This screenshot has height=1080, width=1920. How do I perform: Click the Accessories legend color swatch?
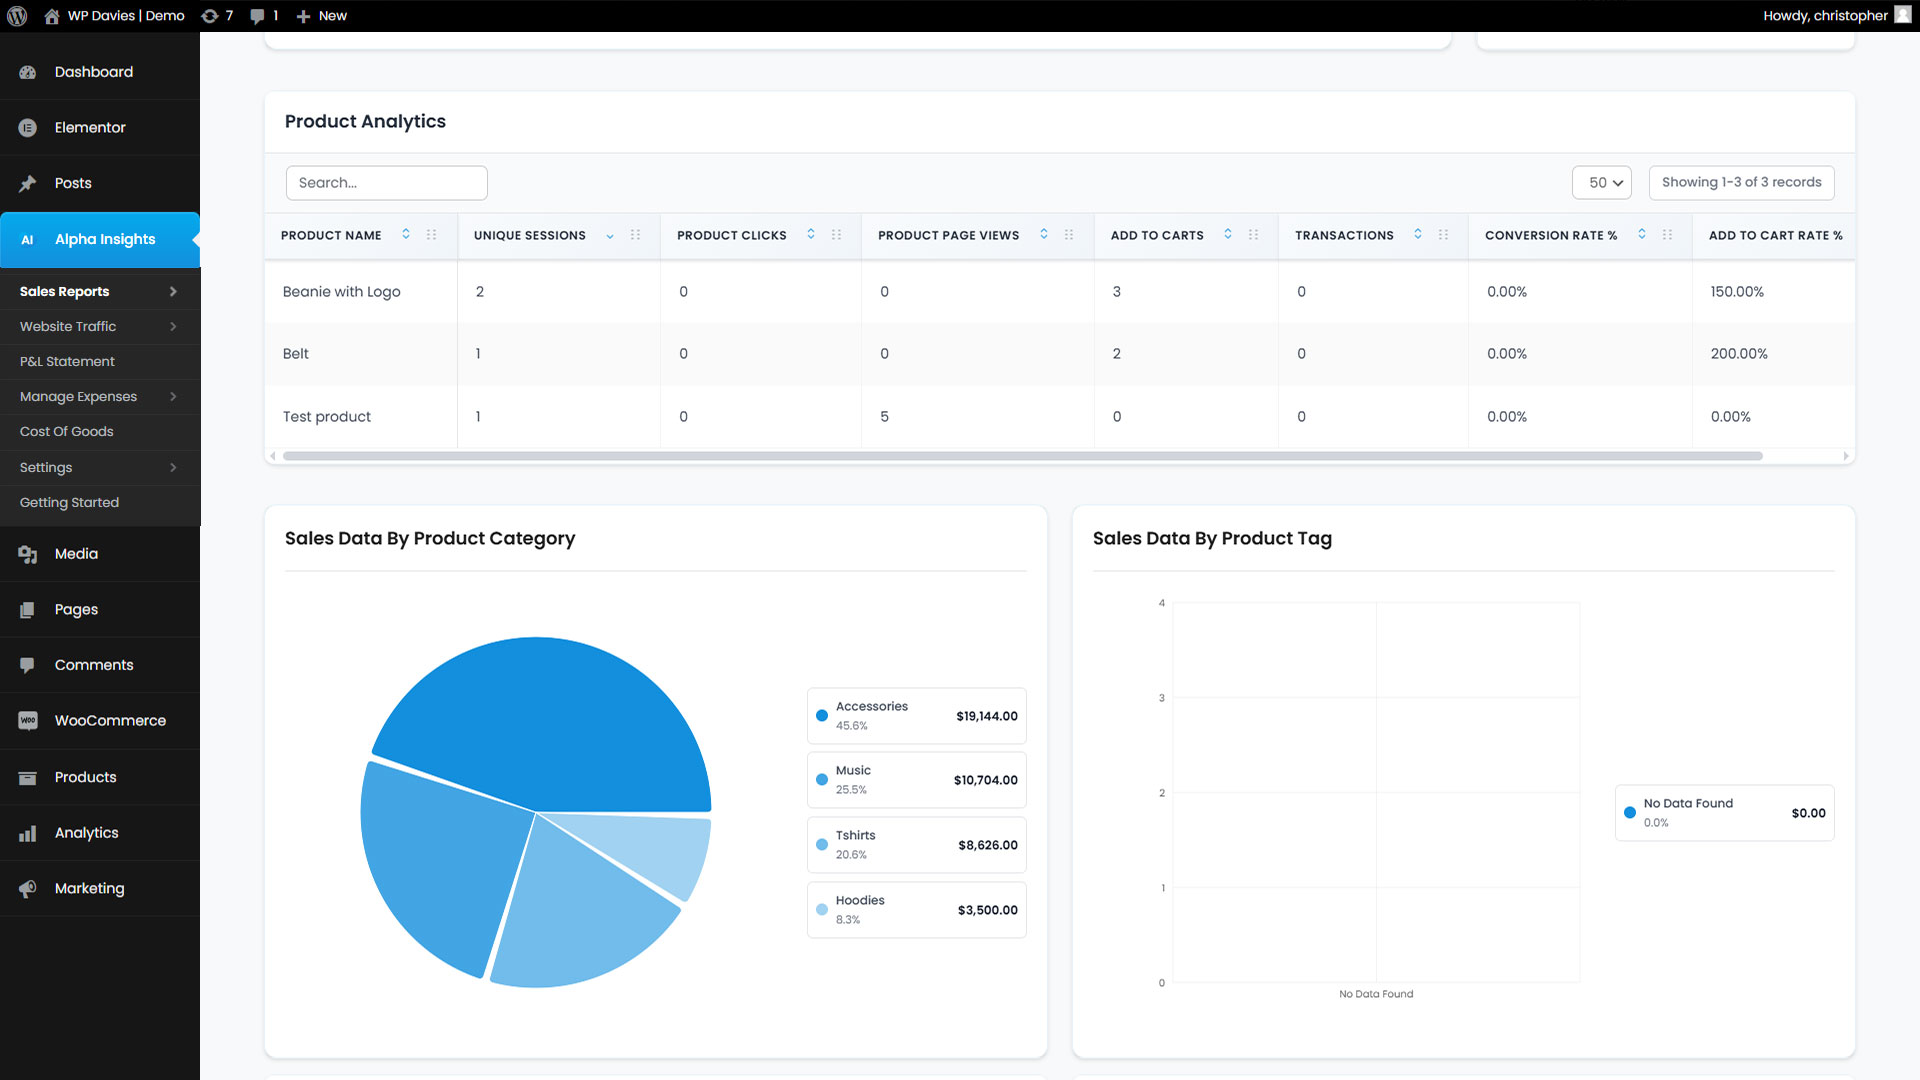[822, 716]
